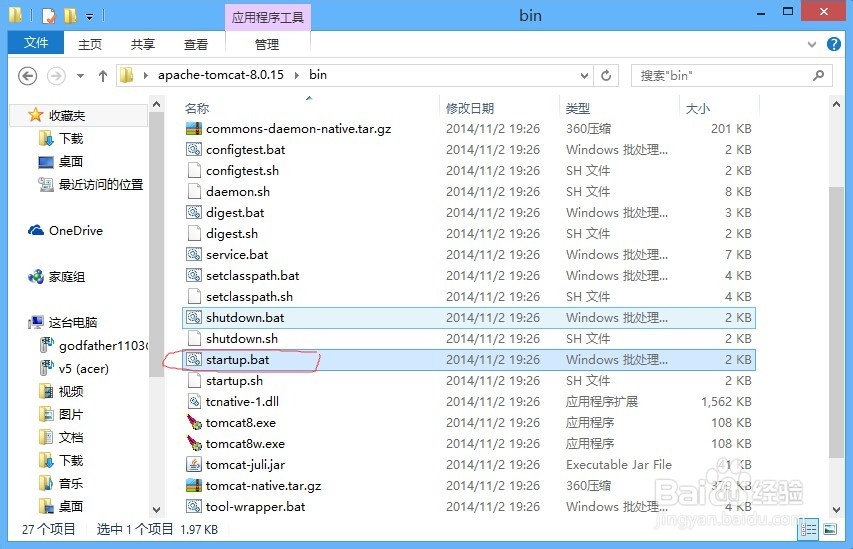Select the startup.bat file icon
The image size is (853, 549).
[x=194, y=360]
